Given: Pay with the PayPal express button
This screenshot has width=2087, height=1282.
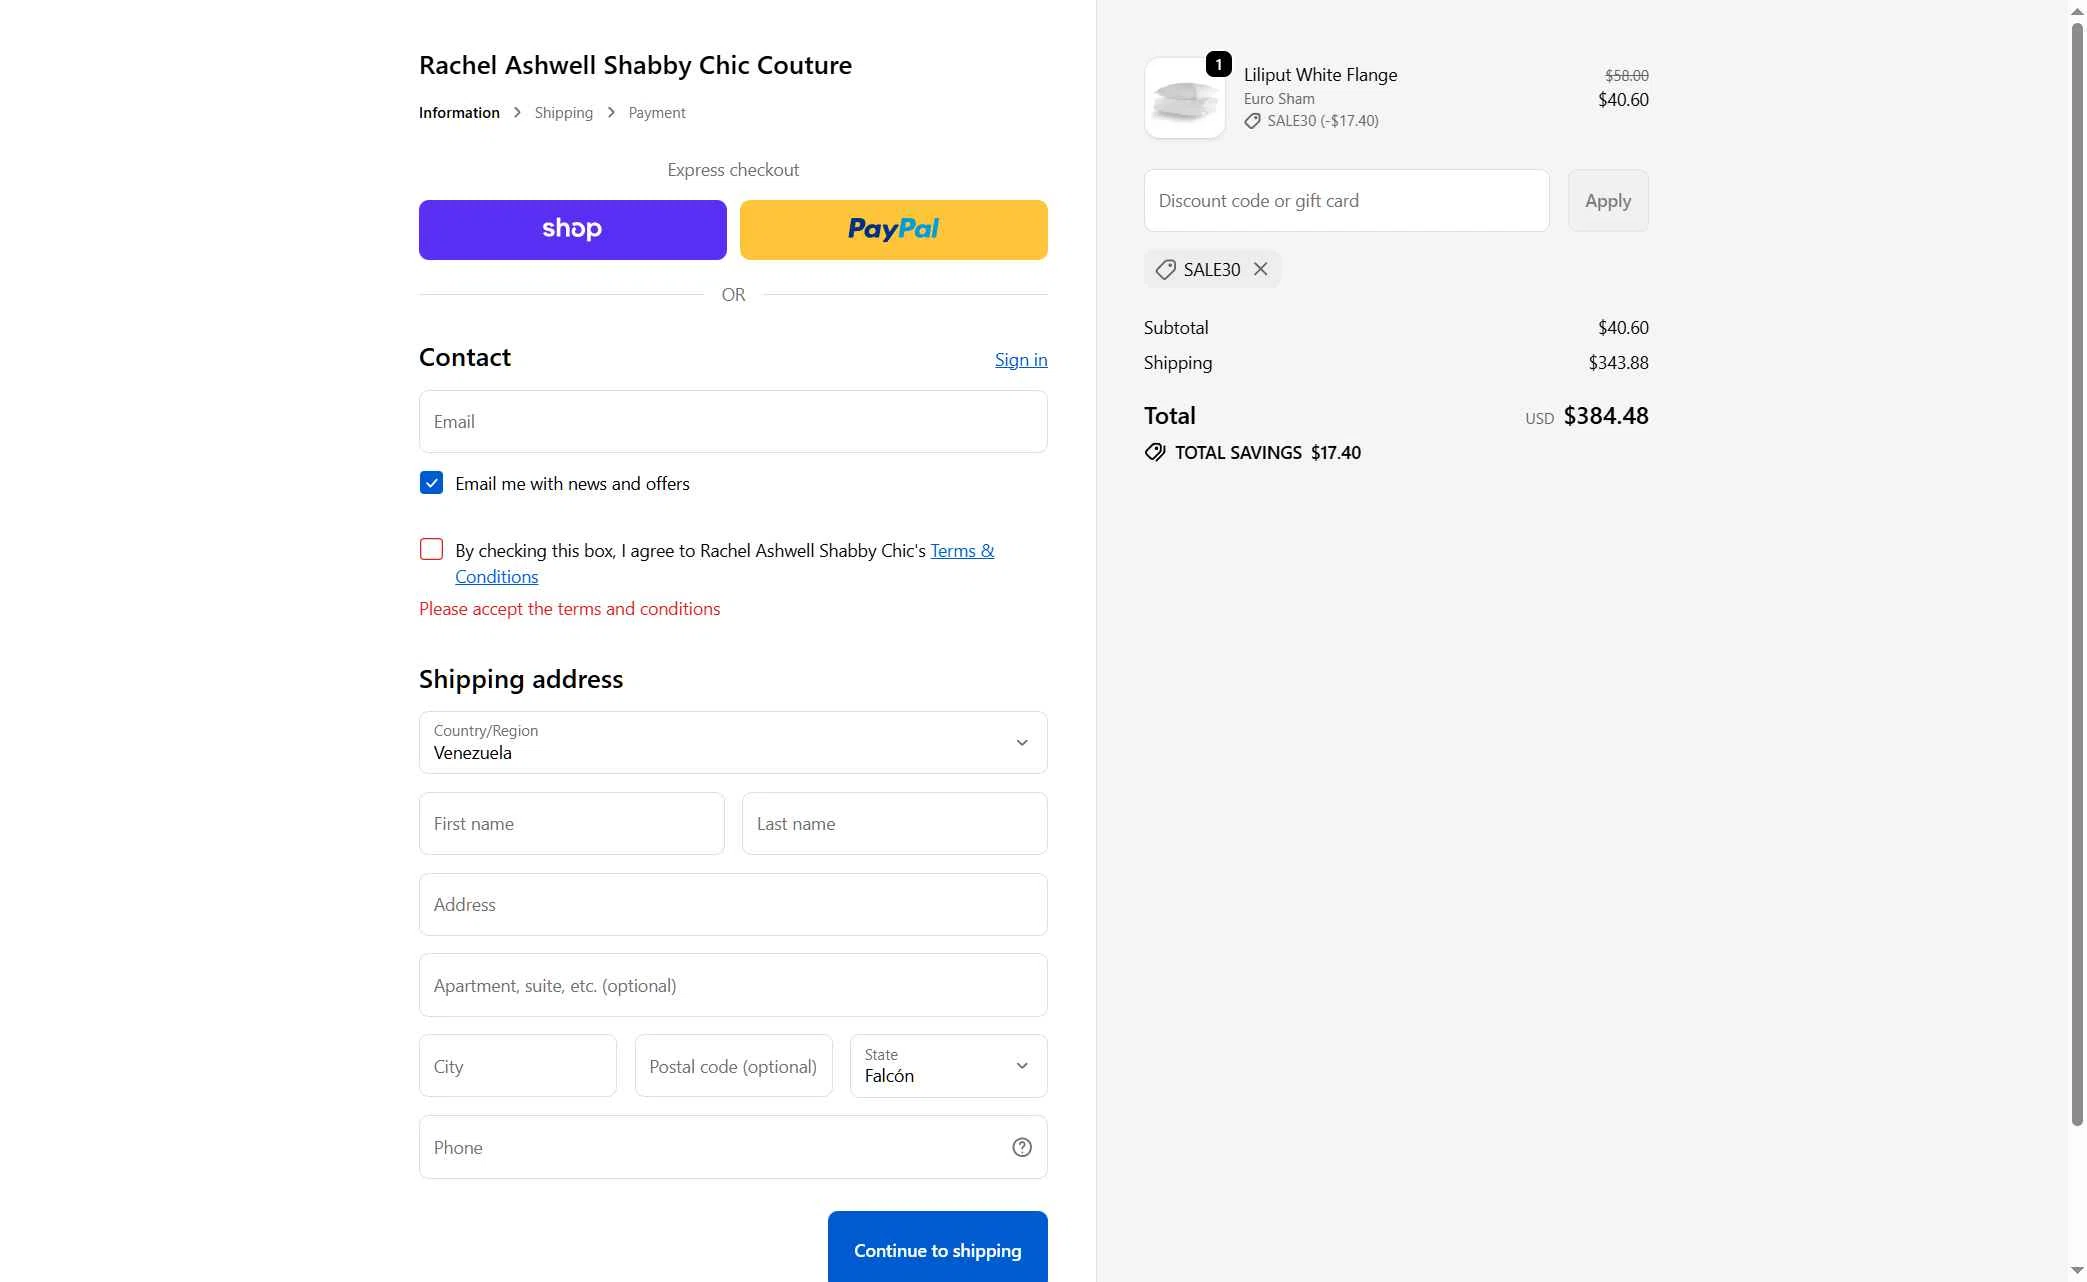Looking at the screenshot, I should point(893,230).
